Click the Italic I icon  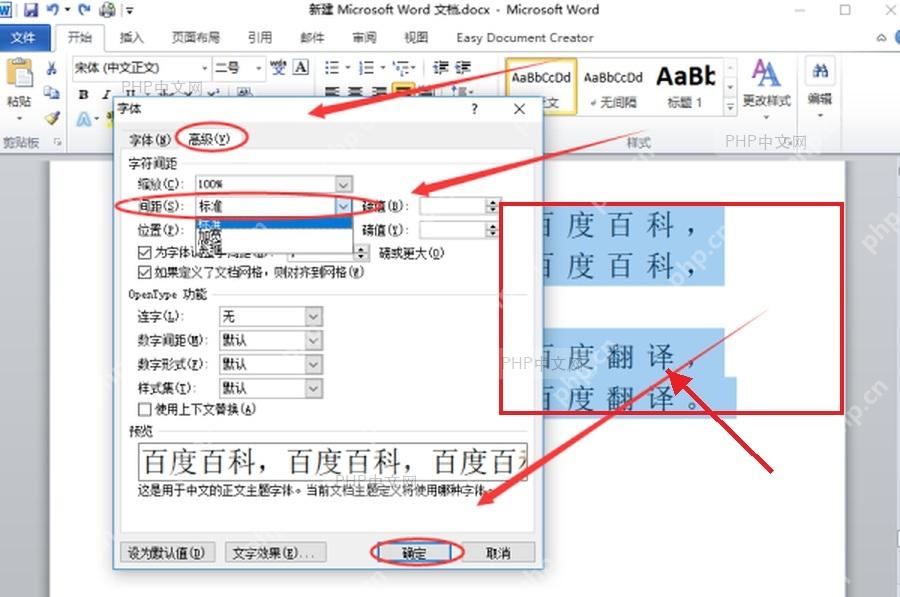pyautogui.click(x=106, y=95)
